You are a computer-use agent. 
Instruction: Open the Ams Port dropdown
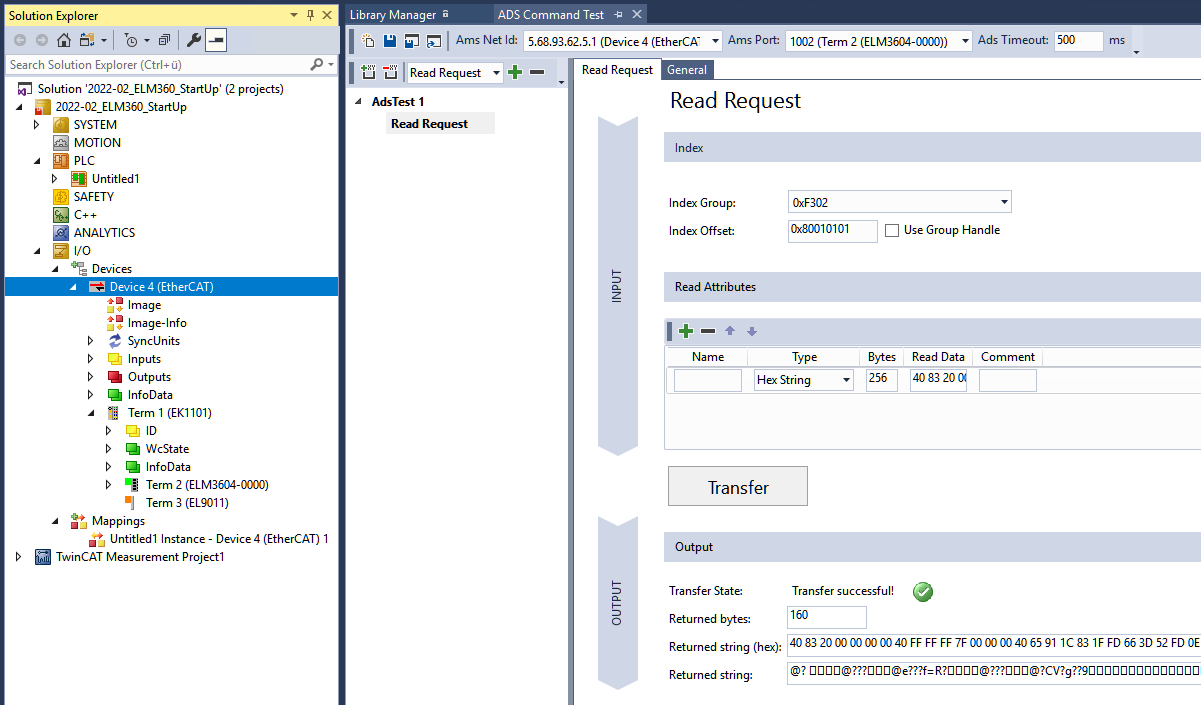(965, 41)
